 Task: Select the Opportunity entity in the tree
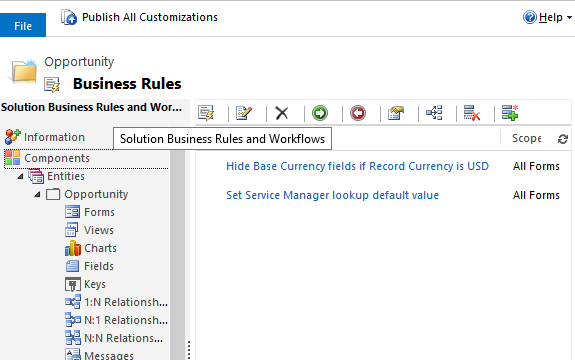tap(96, 194)
